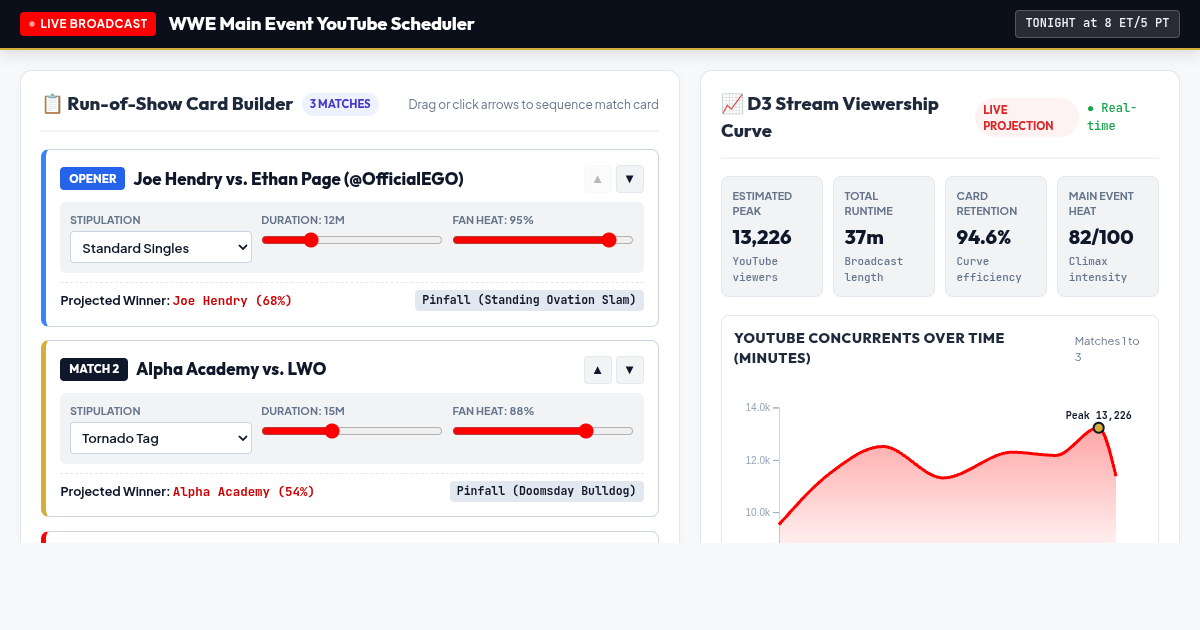
Task: Click the TONIGHT at 8 ET/5 PT badge
Action: tap(1097, 24)
